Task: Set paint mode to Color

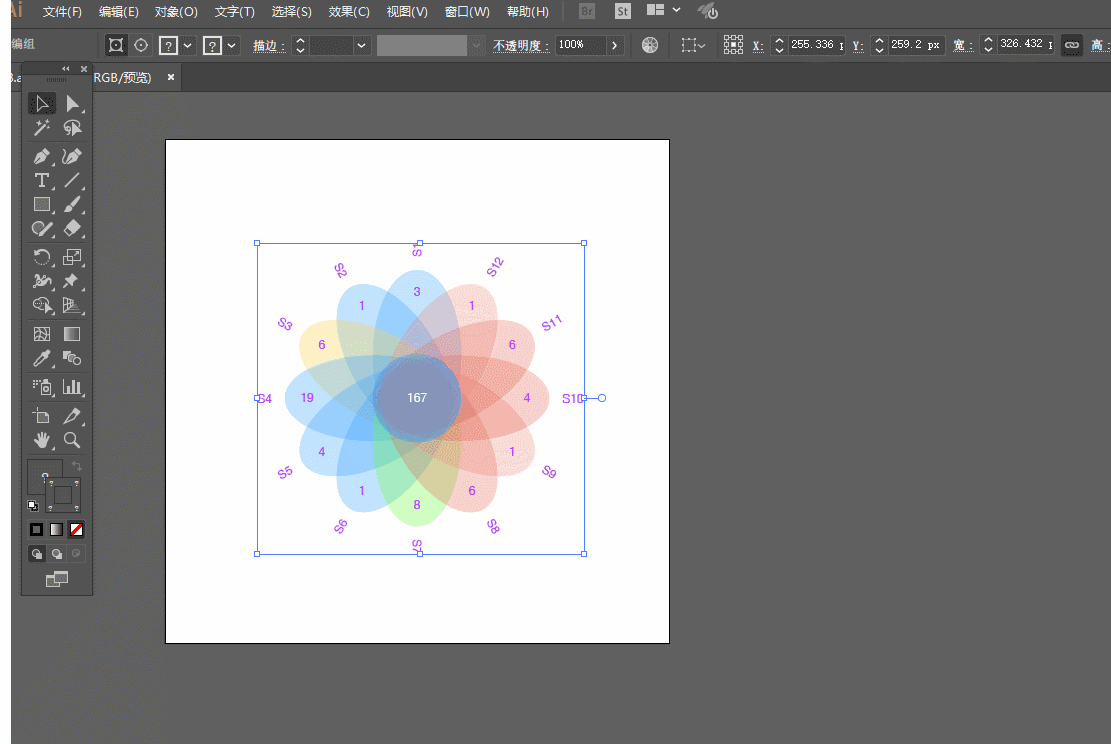Action: 36,529
